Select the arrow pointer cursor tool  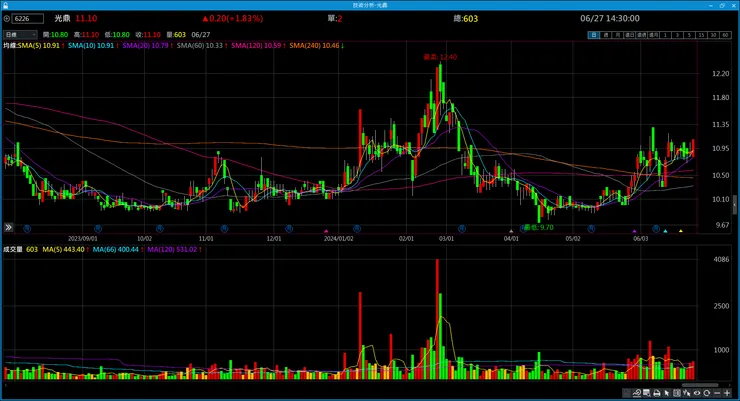coord(666,393)
